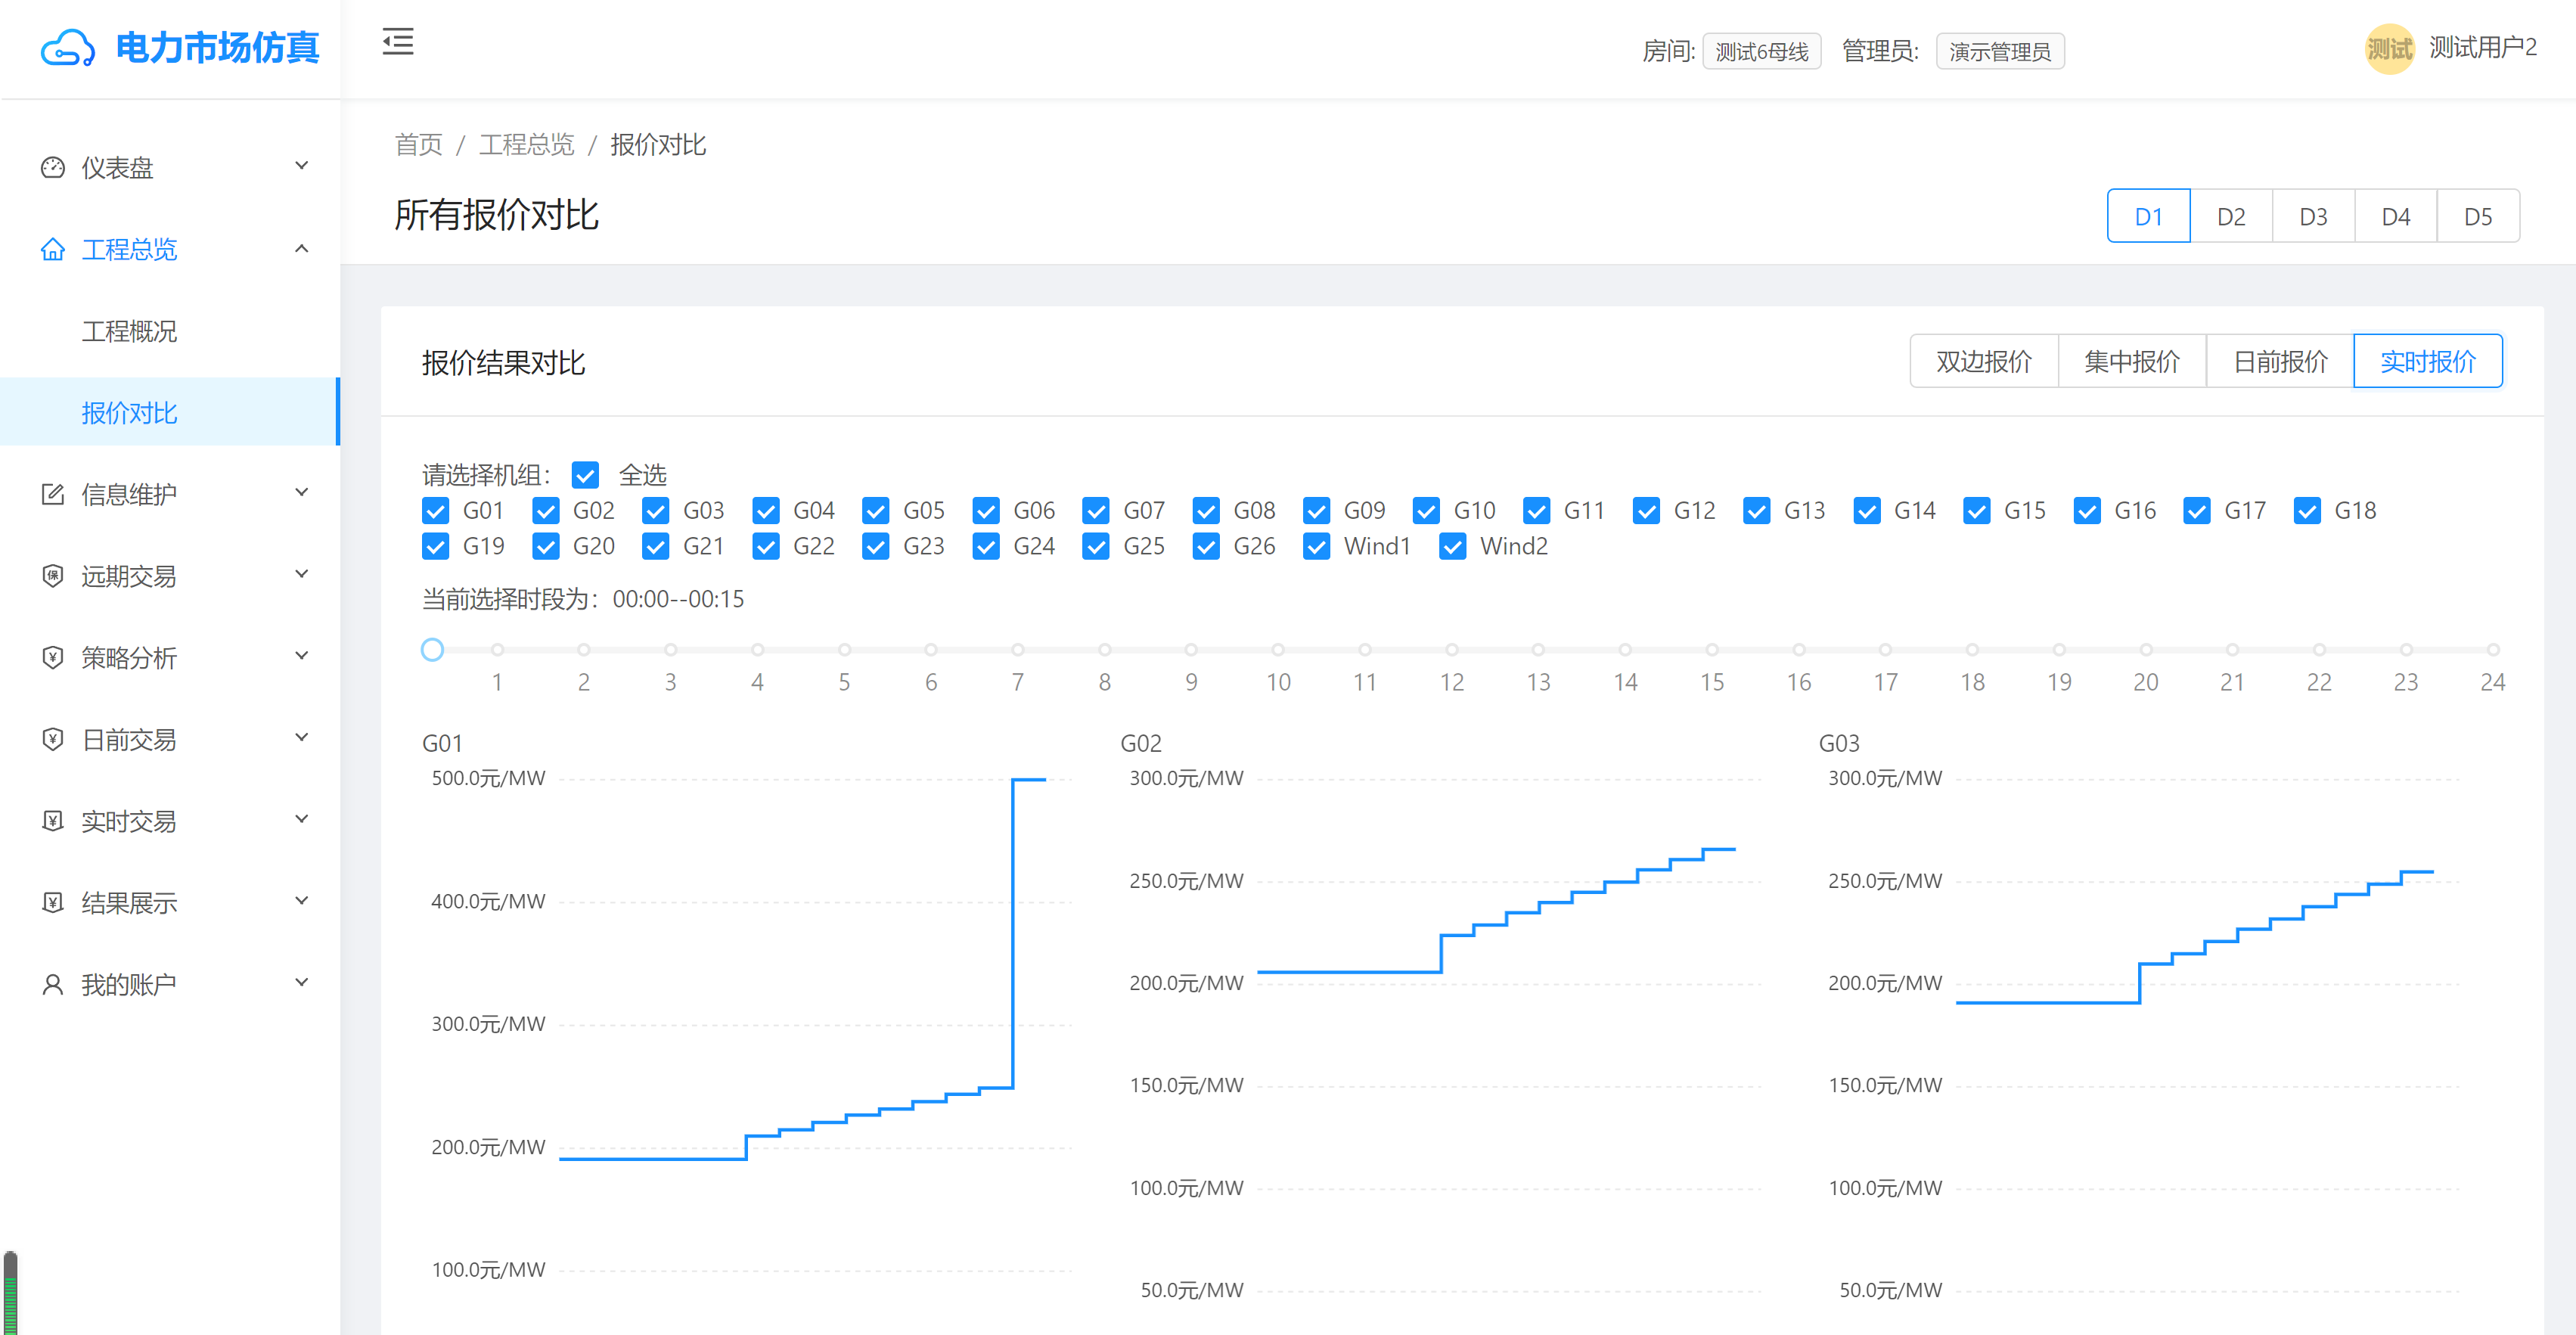Expand the 策略分析 menu chevron

302,657
